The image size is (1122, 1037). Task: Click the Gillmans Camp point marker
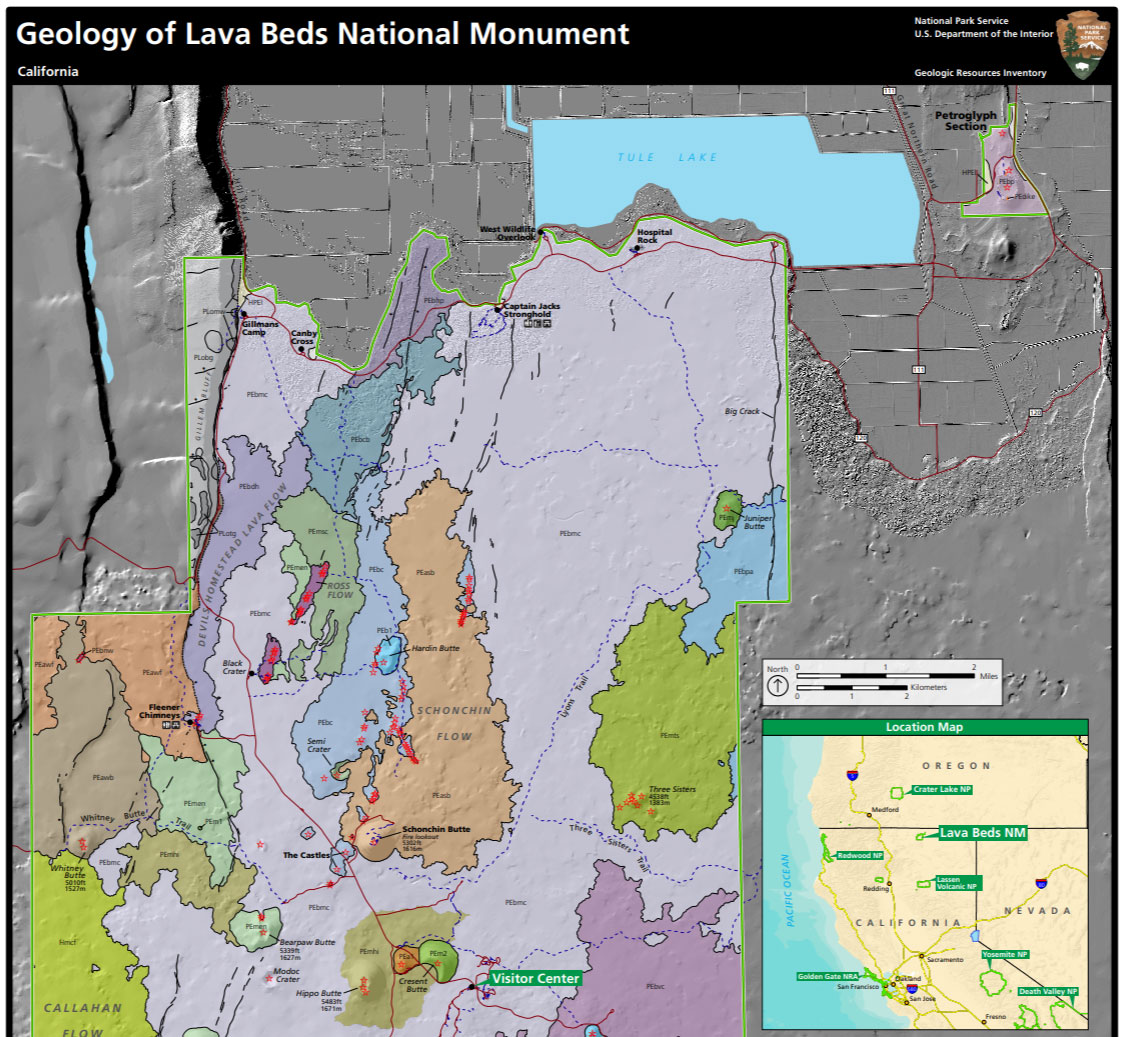pyautogui.click(x=244, y=314)
